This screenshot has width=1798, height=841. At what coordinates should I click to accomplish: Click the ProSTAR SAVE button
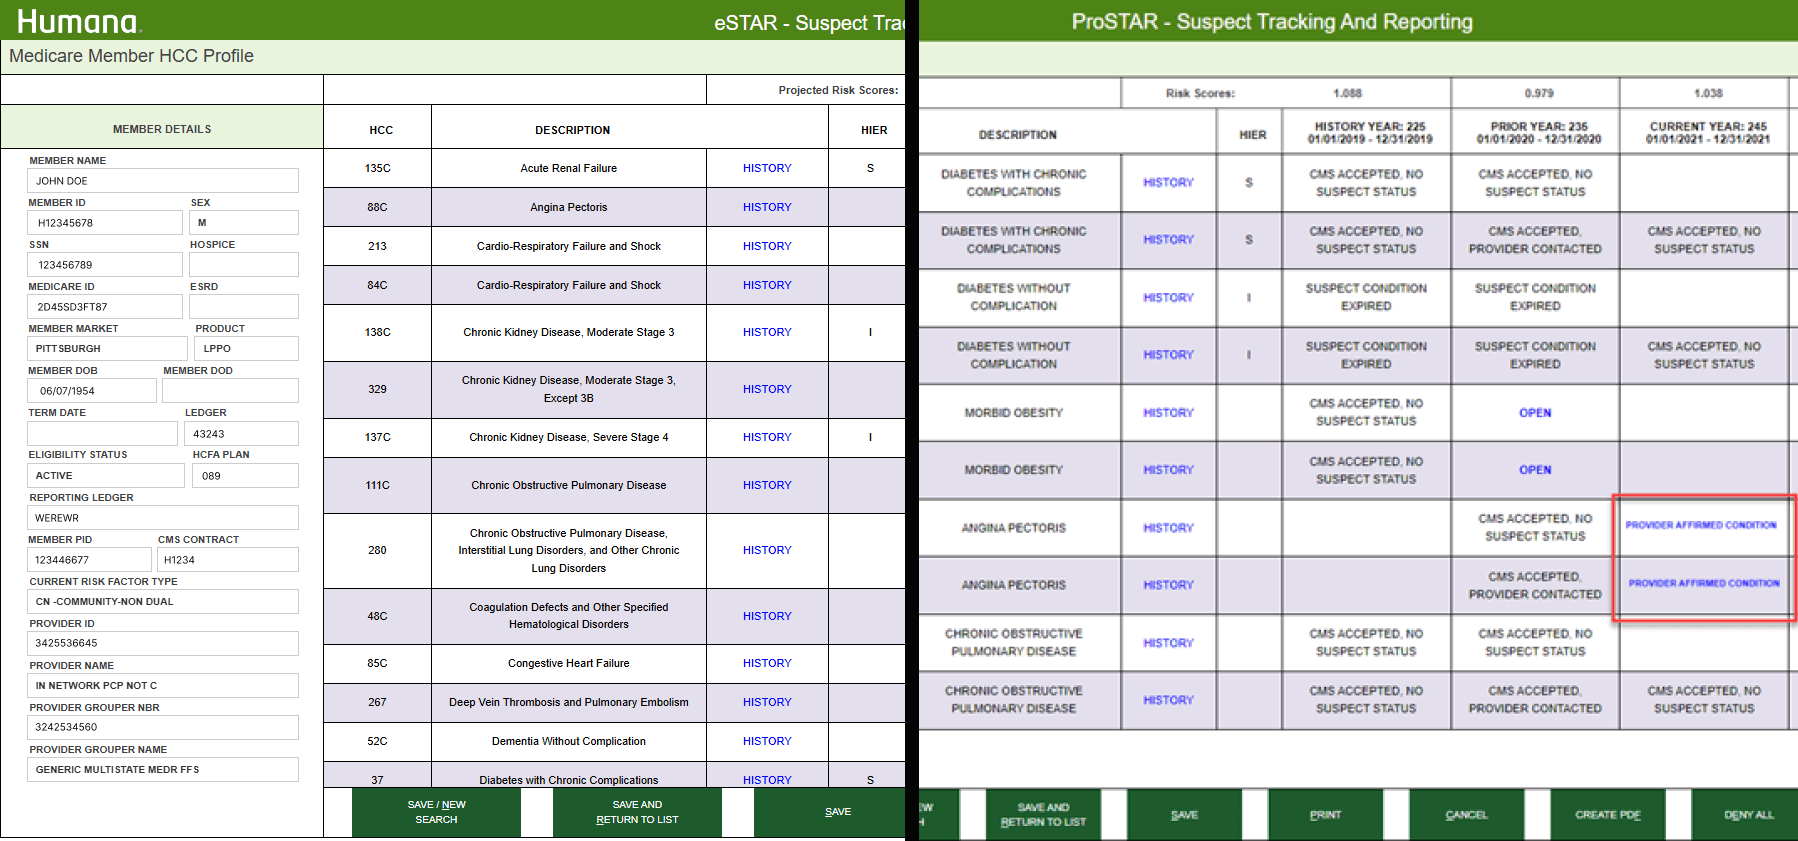click(x=1184, y=815)
